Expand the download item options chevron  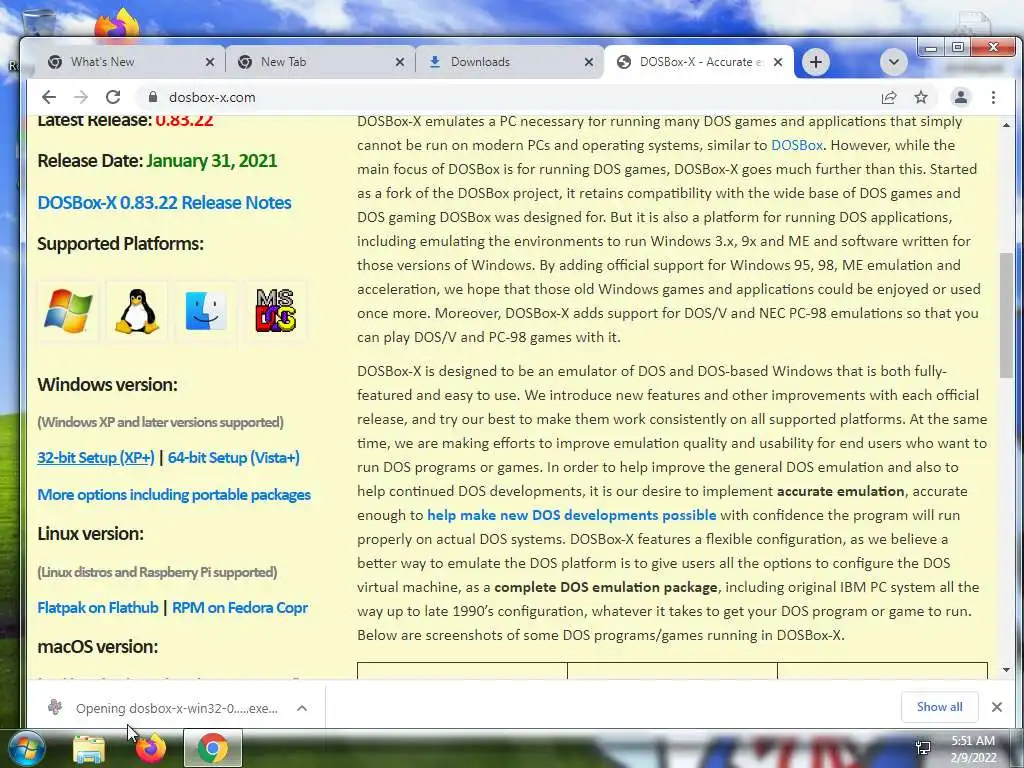302,708
